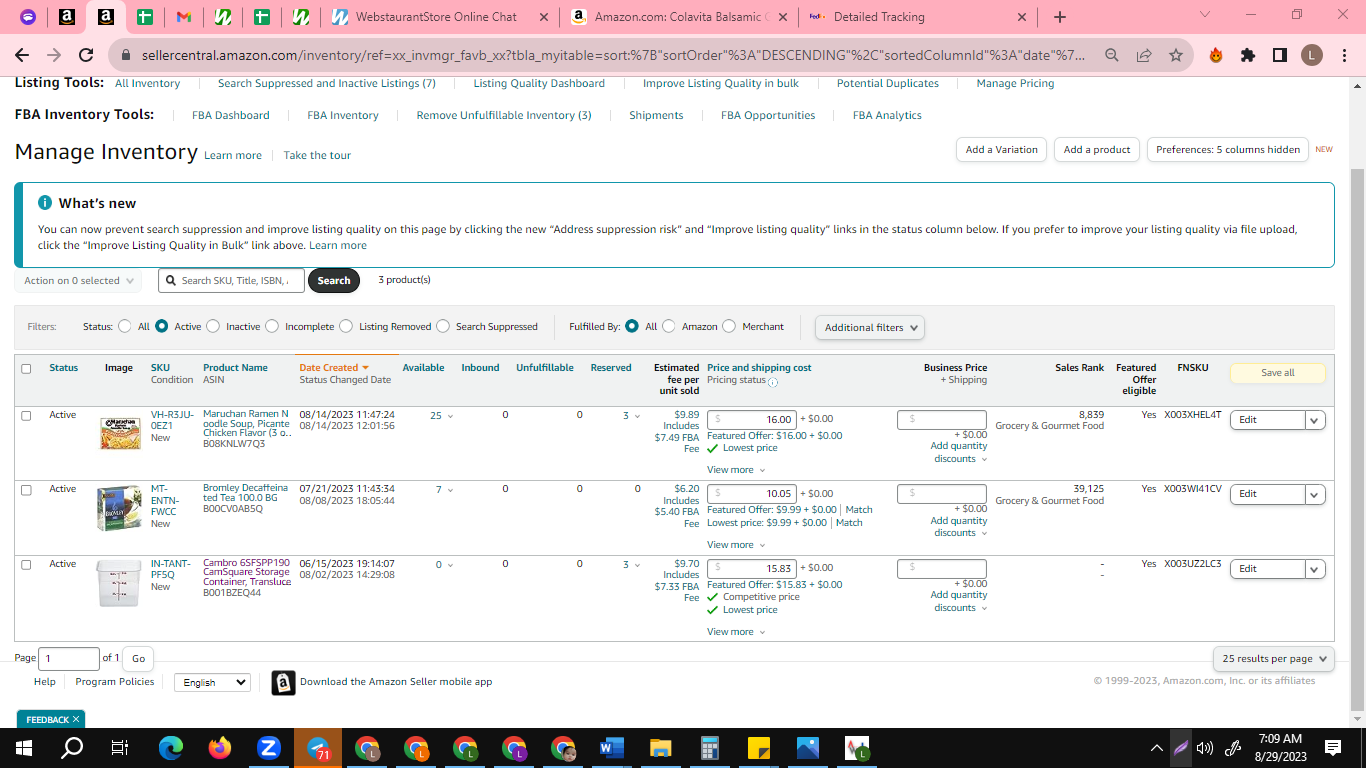This screenshot has width=1366, height=768.
Task: Toggle the Chrome side panel icon
Action: coord(1279,56)
